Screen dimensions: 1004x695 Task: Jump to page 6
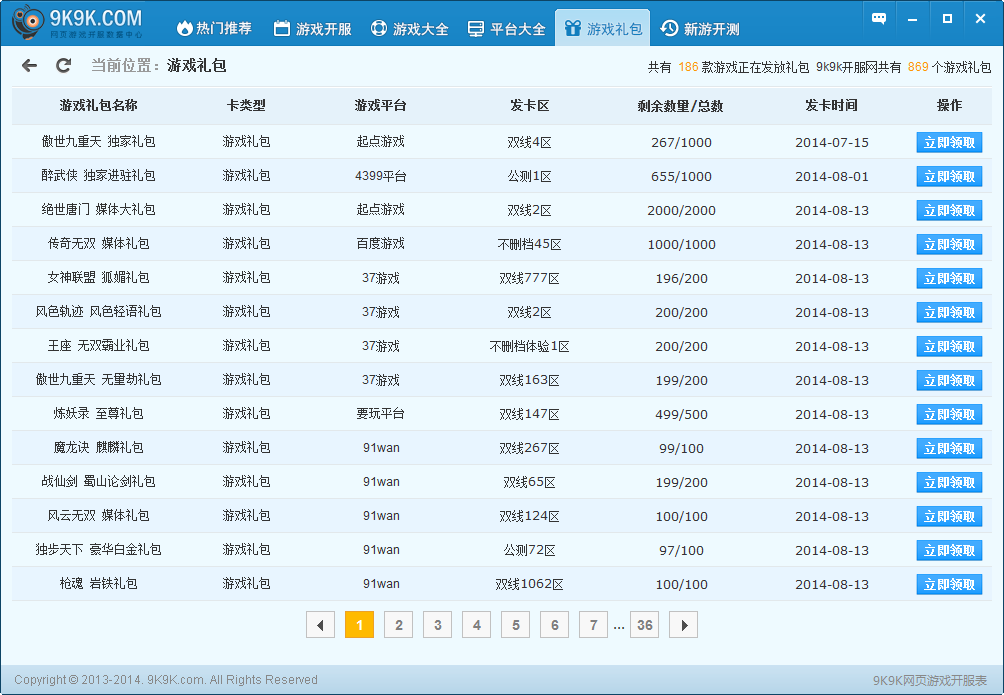tap(555, 625)
